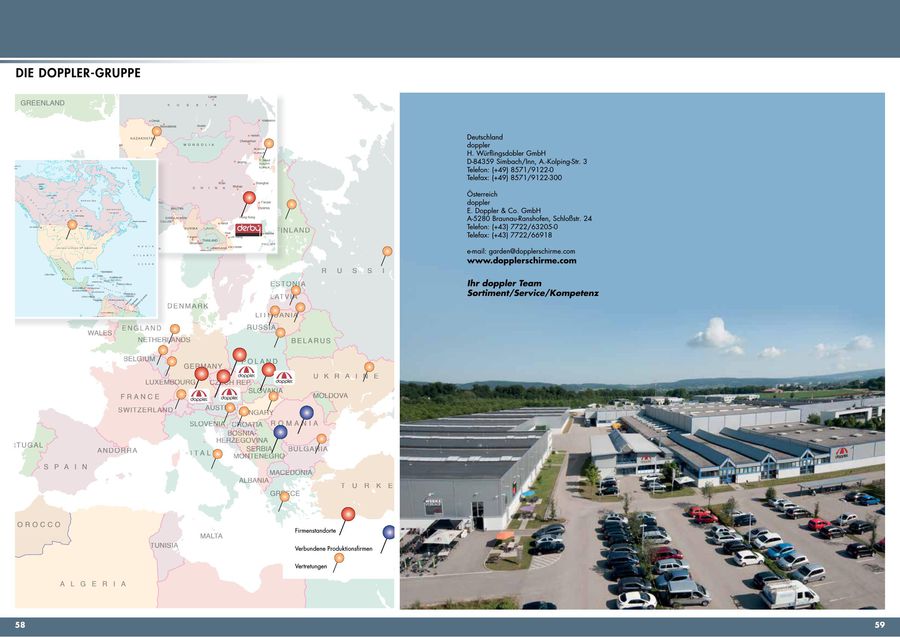Screen dimensions: 900x637
Task: Click the red pin beside the derby logo
Action: point(250,197)
